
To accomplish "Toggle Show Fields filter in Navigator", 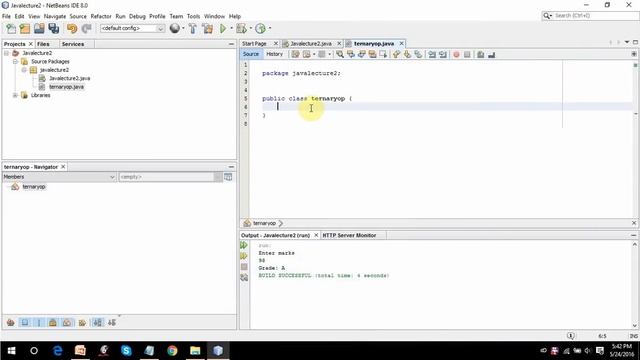I will tap(25, 322).
